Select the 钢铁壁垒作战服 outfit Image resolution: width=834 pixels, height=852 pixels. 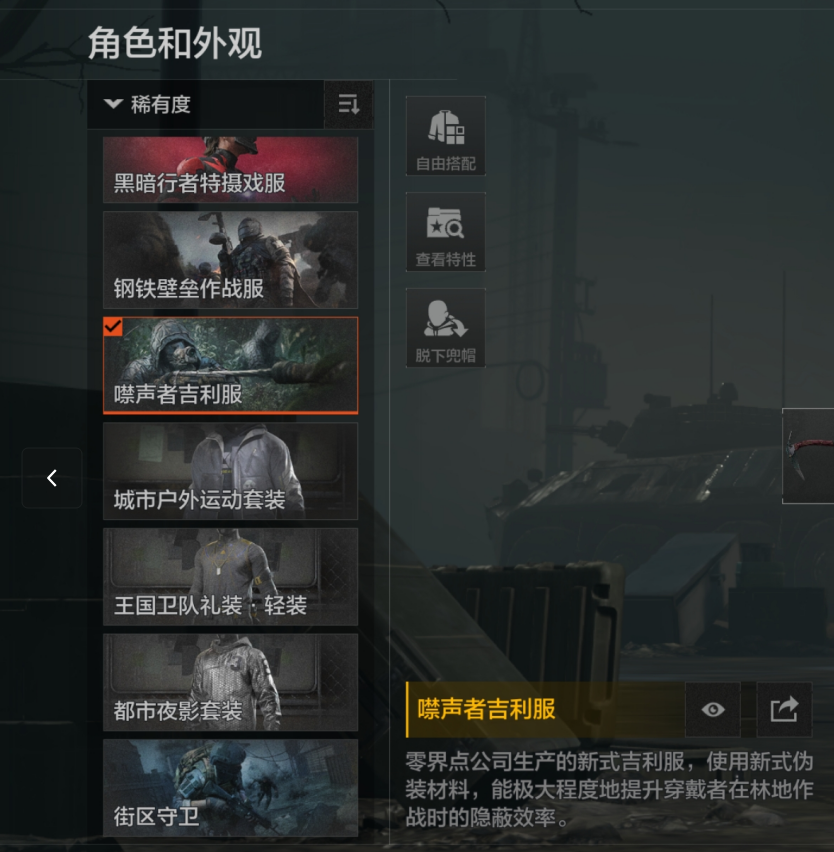[230, 260]
